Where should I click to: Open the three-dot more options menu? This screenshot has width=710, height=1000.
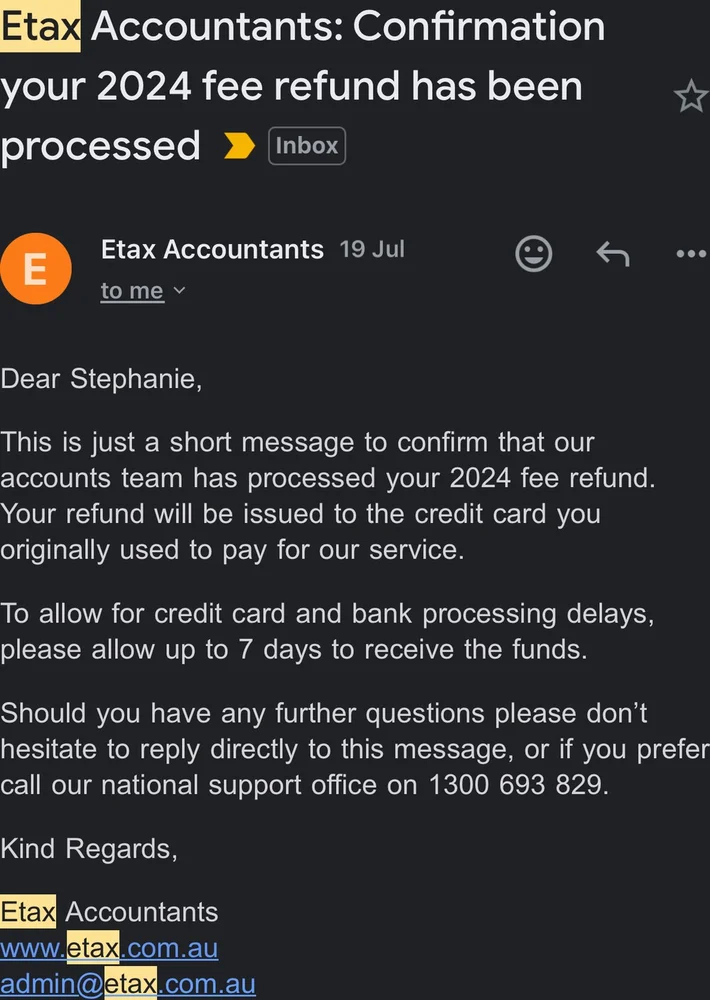click(x=691, y=254)
